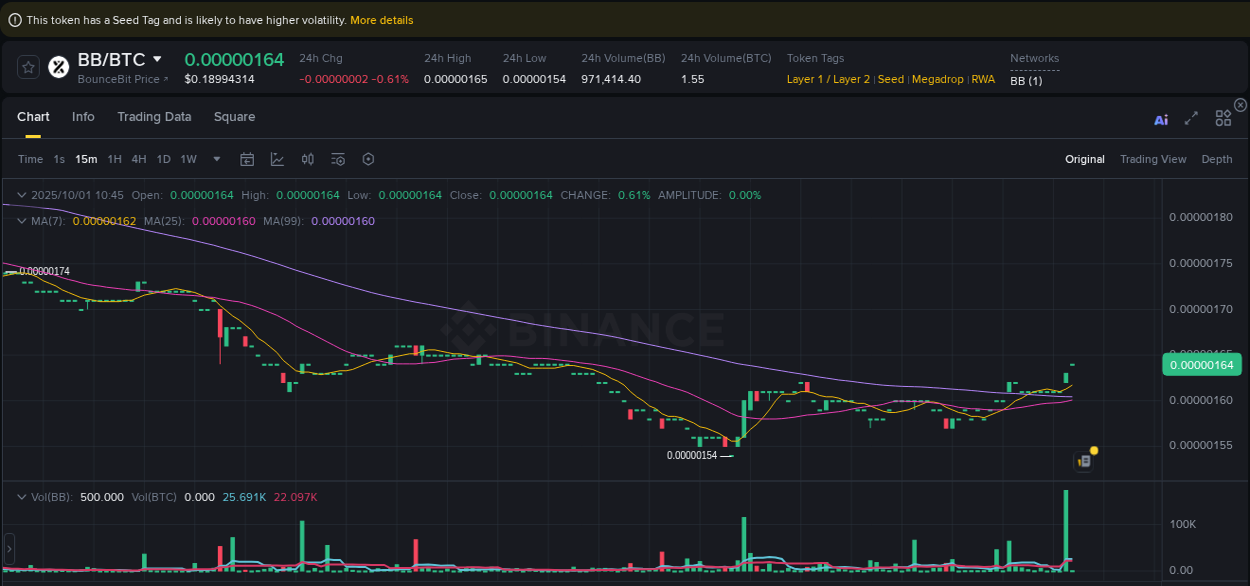1250x586 pixels.
Task: Collapse the MA indicator row
Action: [22, 221]
